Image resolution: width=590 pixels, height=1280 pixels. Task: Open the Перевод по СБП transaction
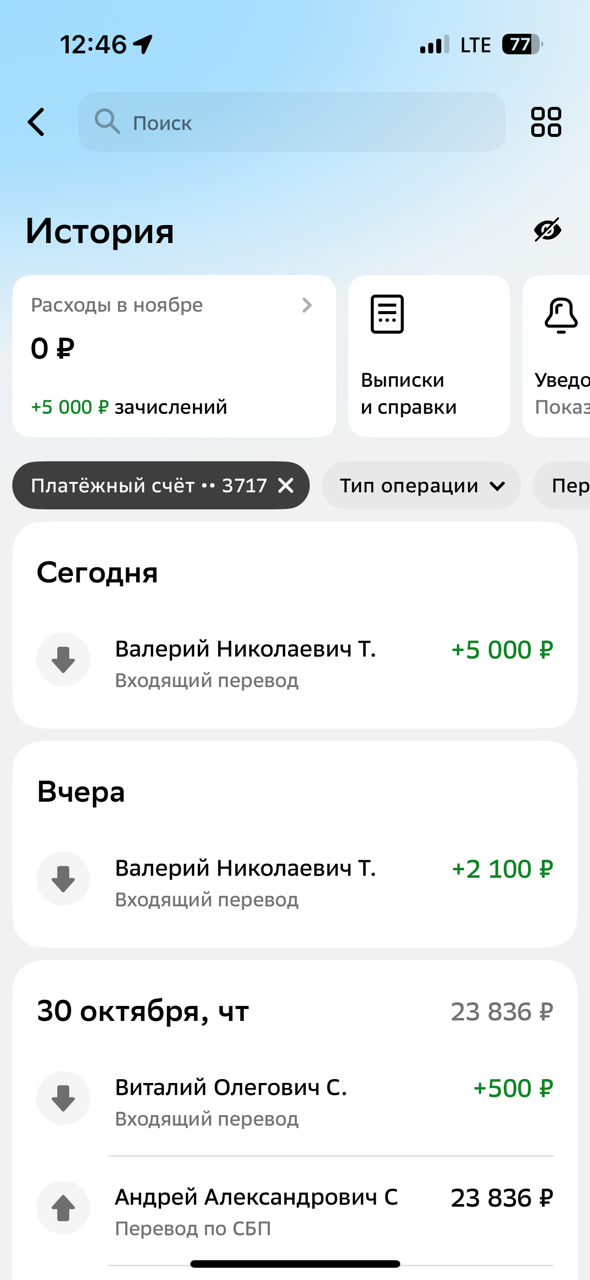click(x=295, y=1207)
